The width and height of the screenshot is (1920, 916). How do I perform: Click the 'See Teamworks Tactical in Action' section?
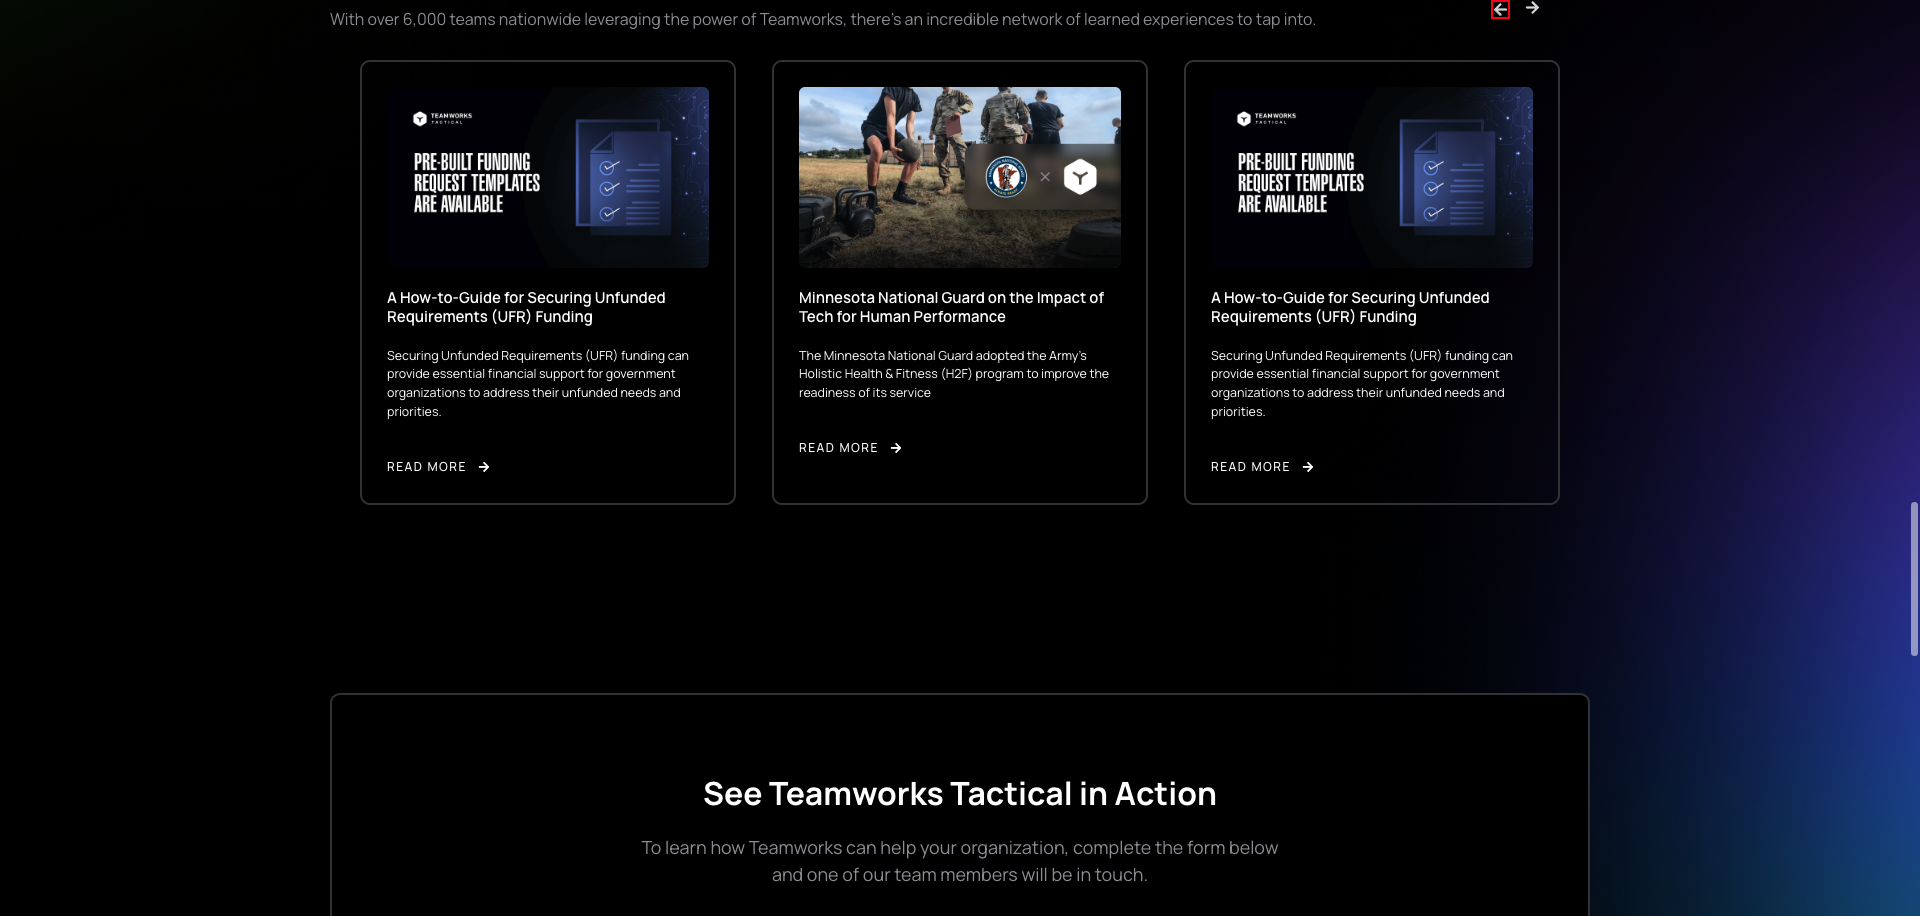point(959,793)
